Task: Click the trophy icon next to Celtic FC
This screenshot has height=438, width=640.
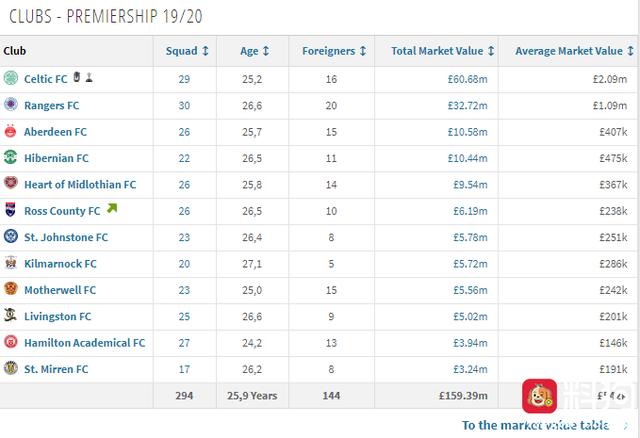Action: (x=89, y=77)
